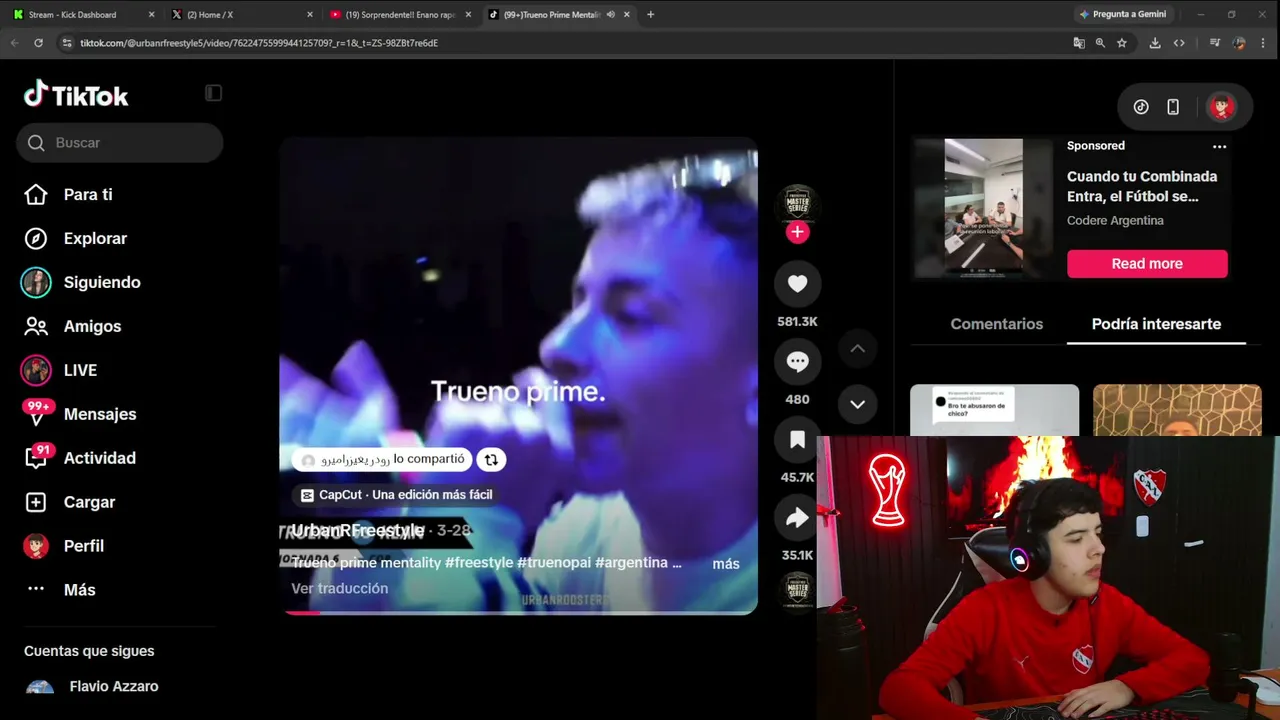Viewport: 1280px width, 720px height.
Task: Collapse the TikTok sidebar panel icon
Action: point(213,93)
